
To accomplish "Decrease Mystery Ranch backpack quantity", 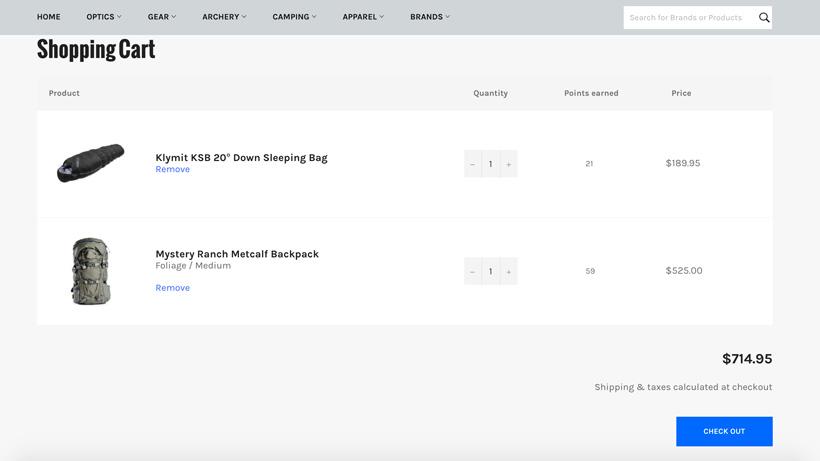I will tap(472, 271).
